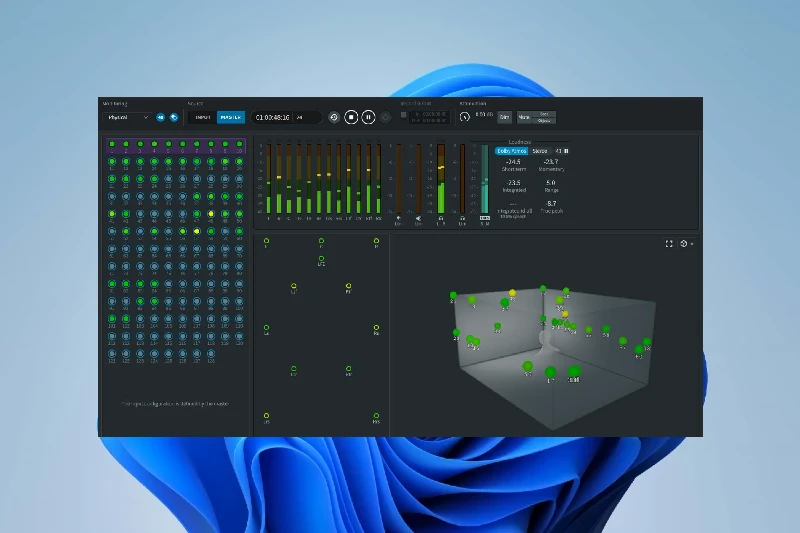Expand the 3D view settings dropdown arrow
Screen dimensions: 800x533
click(692, 244)
